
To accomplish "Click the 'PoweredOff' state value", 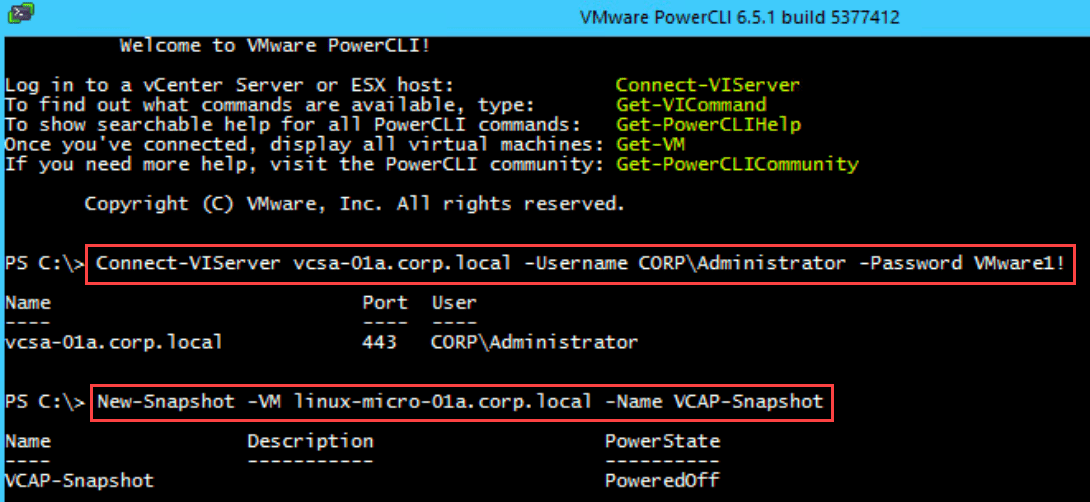I will point(662,480).
